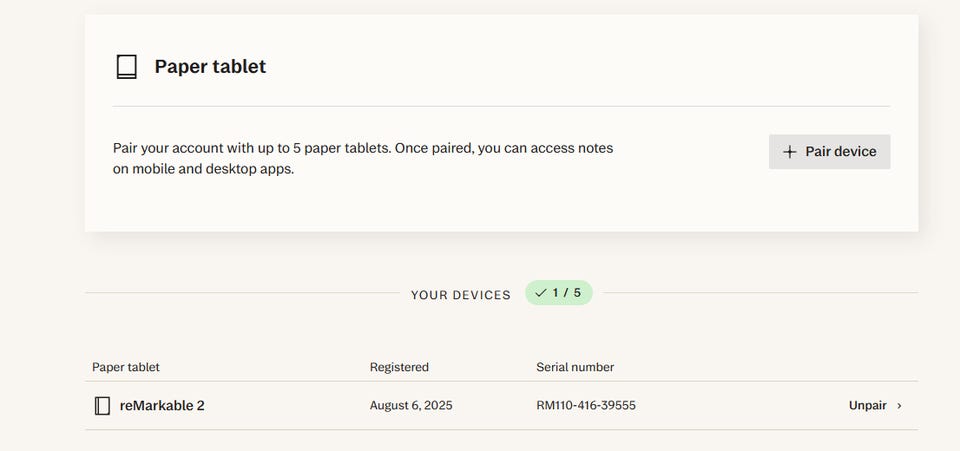The image size is (960, 451).
Task: Select the reMarkable 2 device name
Action: click(162, 406)
